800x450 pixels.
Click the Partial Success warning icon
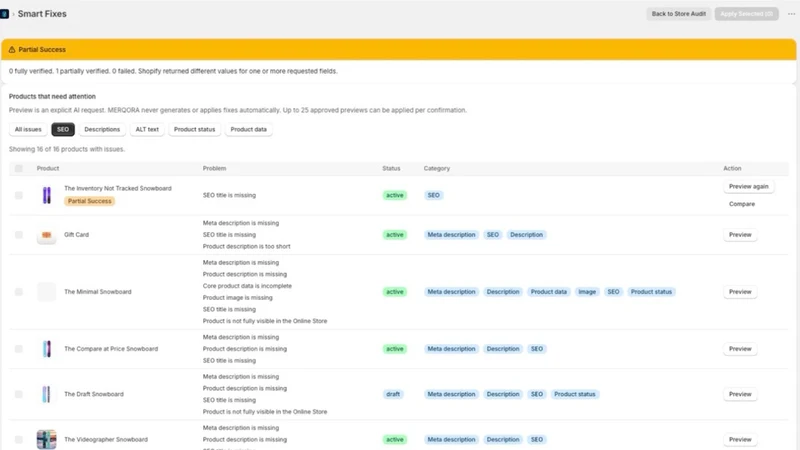pyautogui.click(x=12, y=49)
